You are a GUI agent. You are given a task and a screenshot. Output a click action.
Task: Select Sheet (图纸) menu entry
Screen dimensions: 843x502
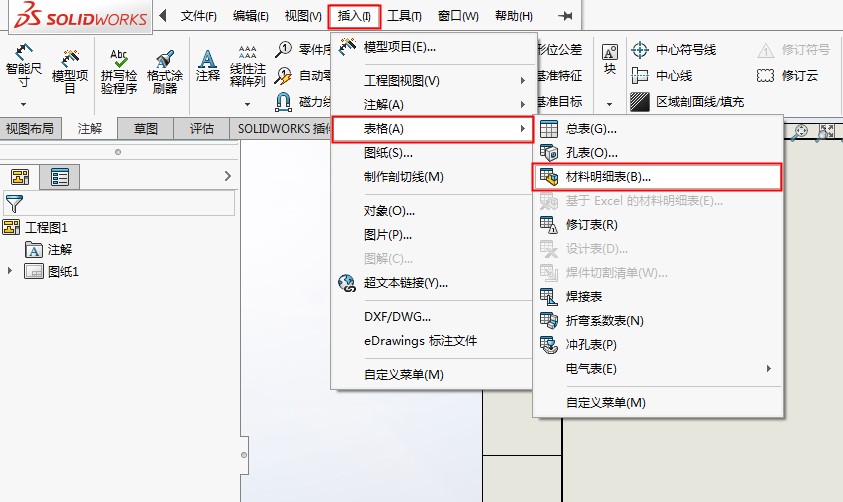click(433, 153)
